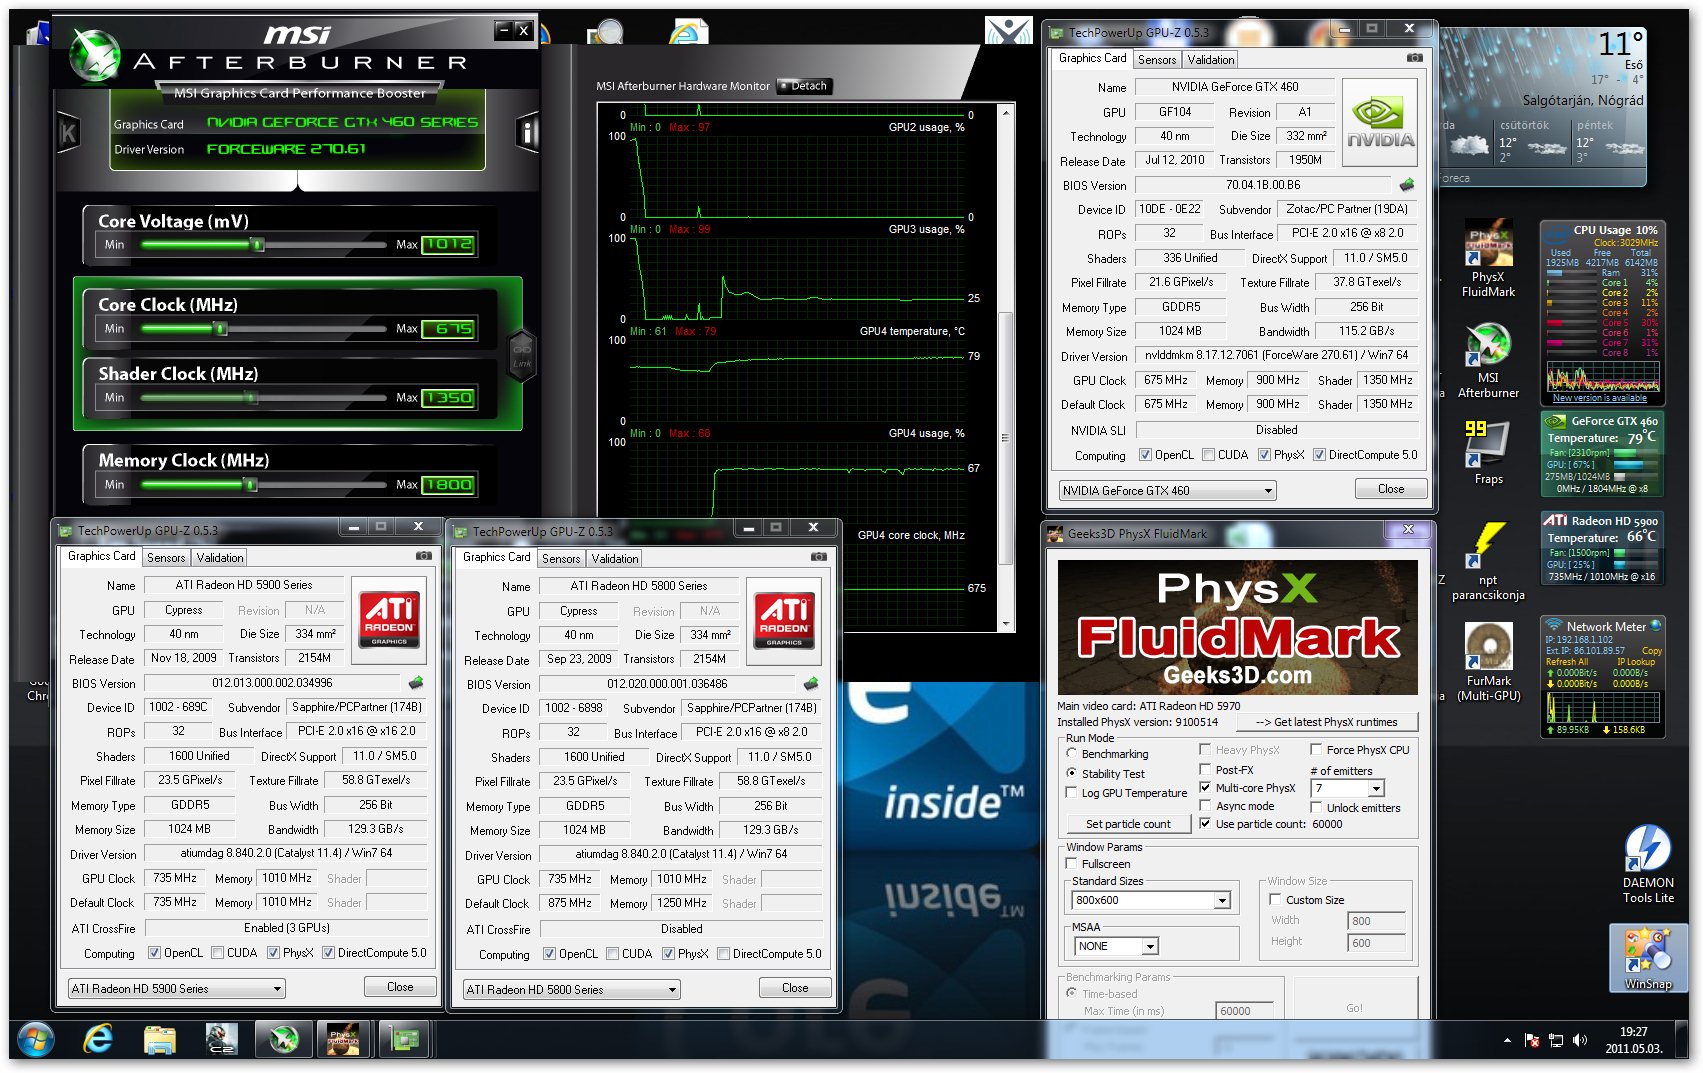This screenshot has width=1703, height=1073.
Task: Open Sensors tab in HD 5800 GPU-Z
Action: point(561,559)
